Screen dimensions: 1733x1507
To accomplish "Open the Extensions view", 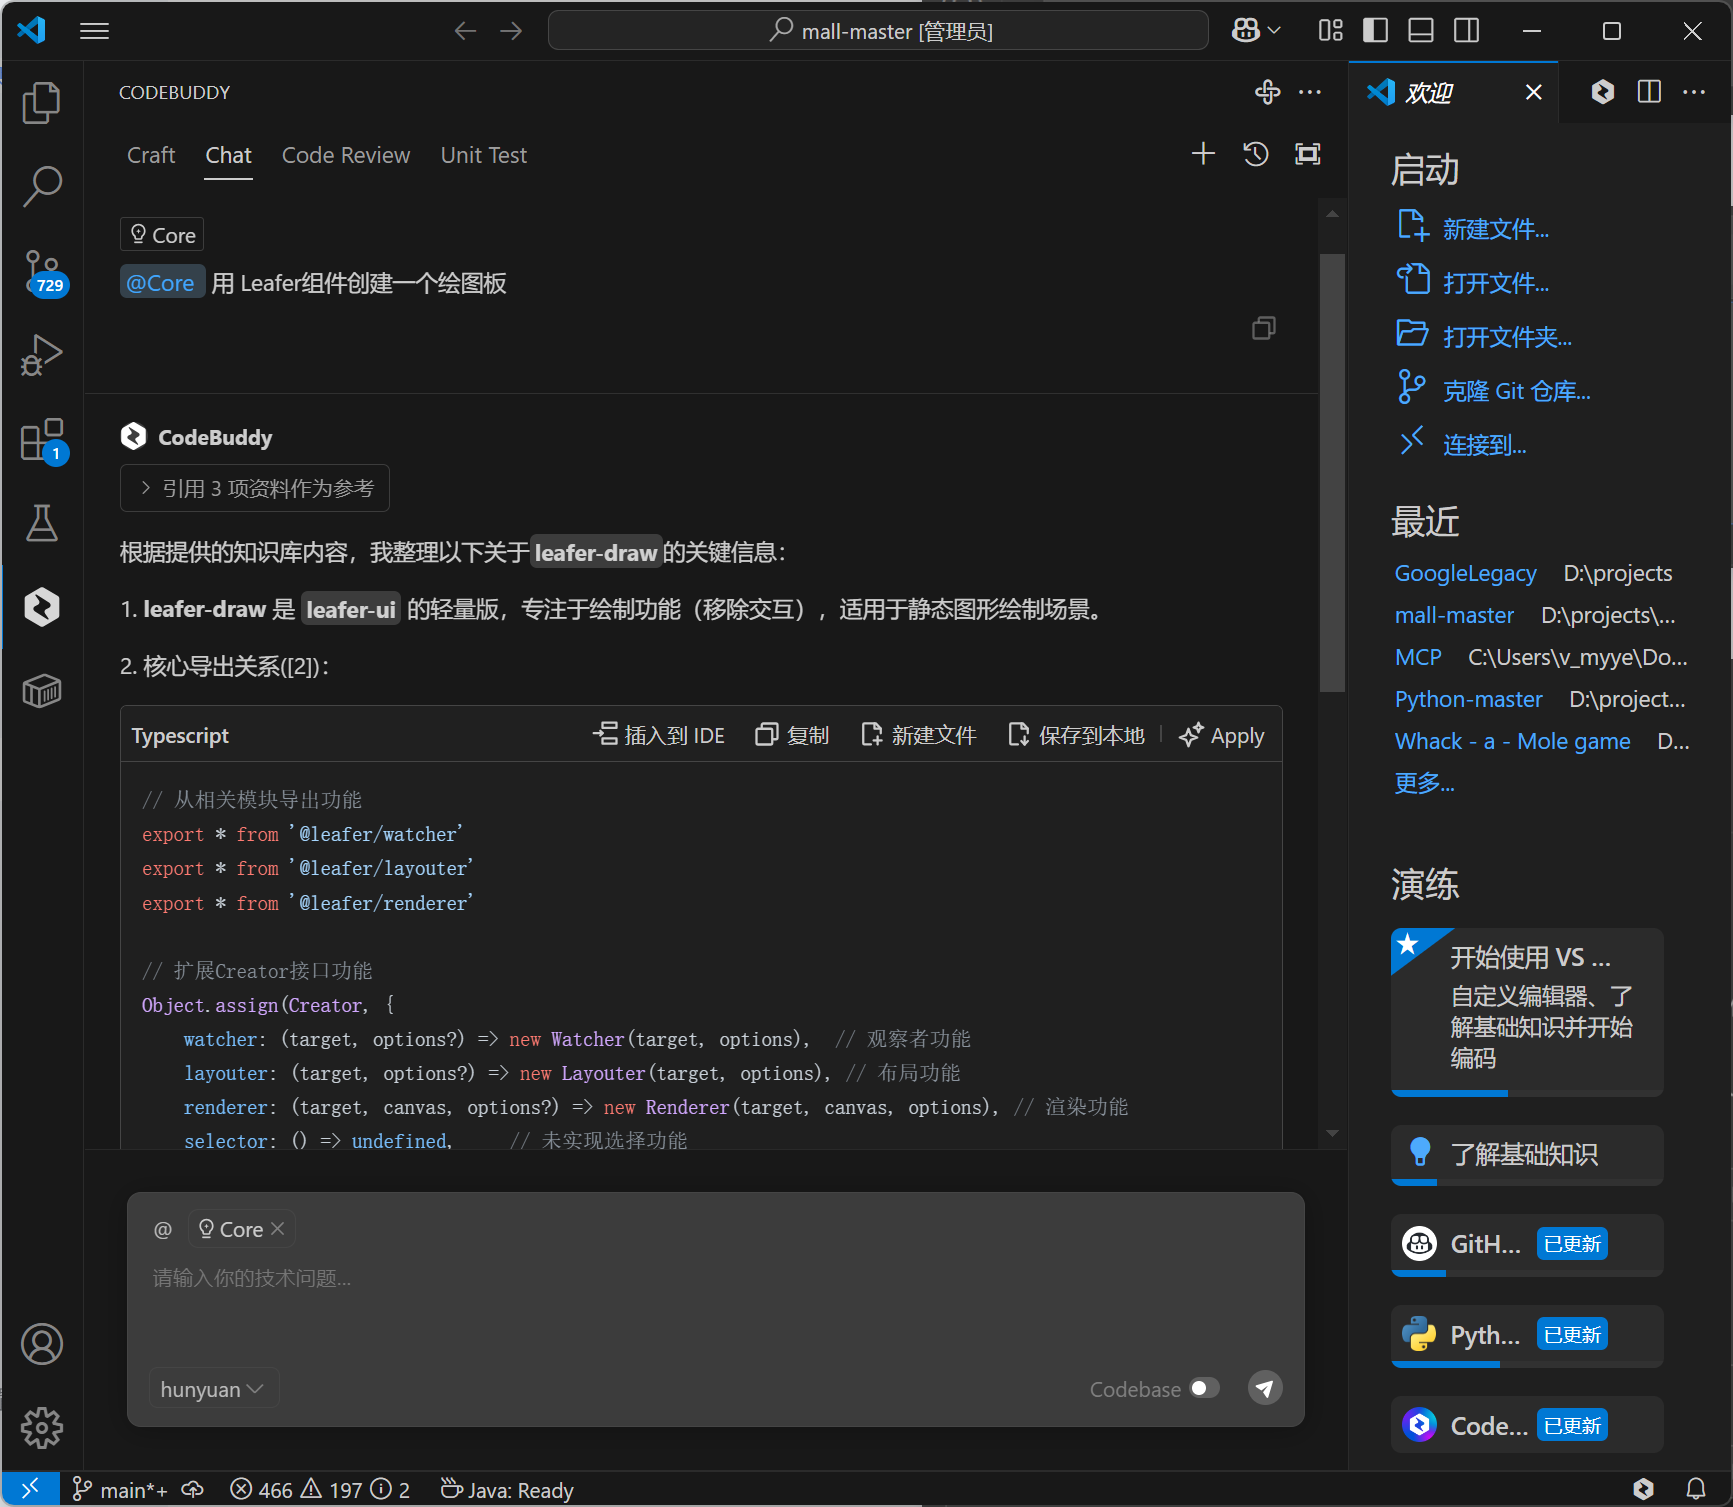I will (41, 440).
